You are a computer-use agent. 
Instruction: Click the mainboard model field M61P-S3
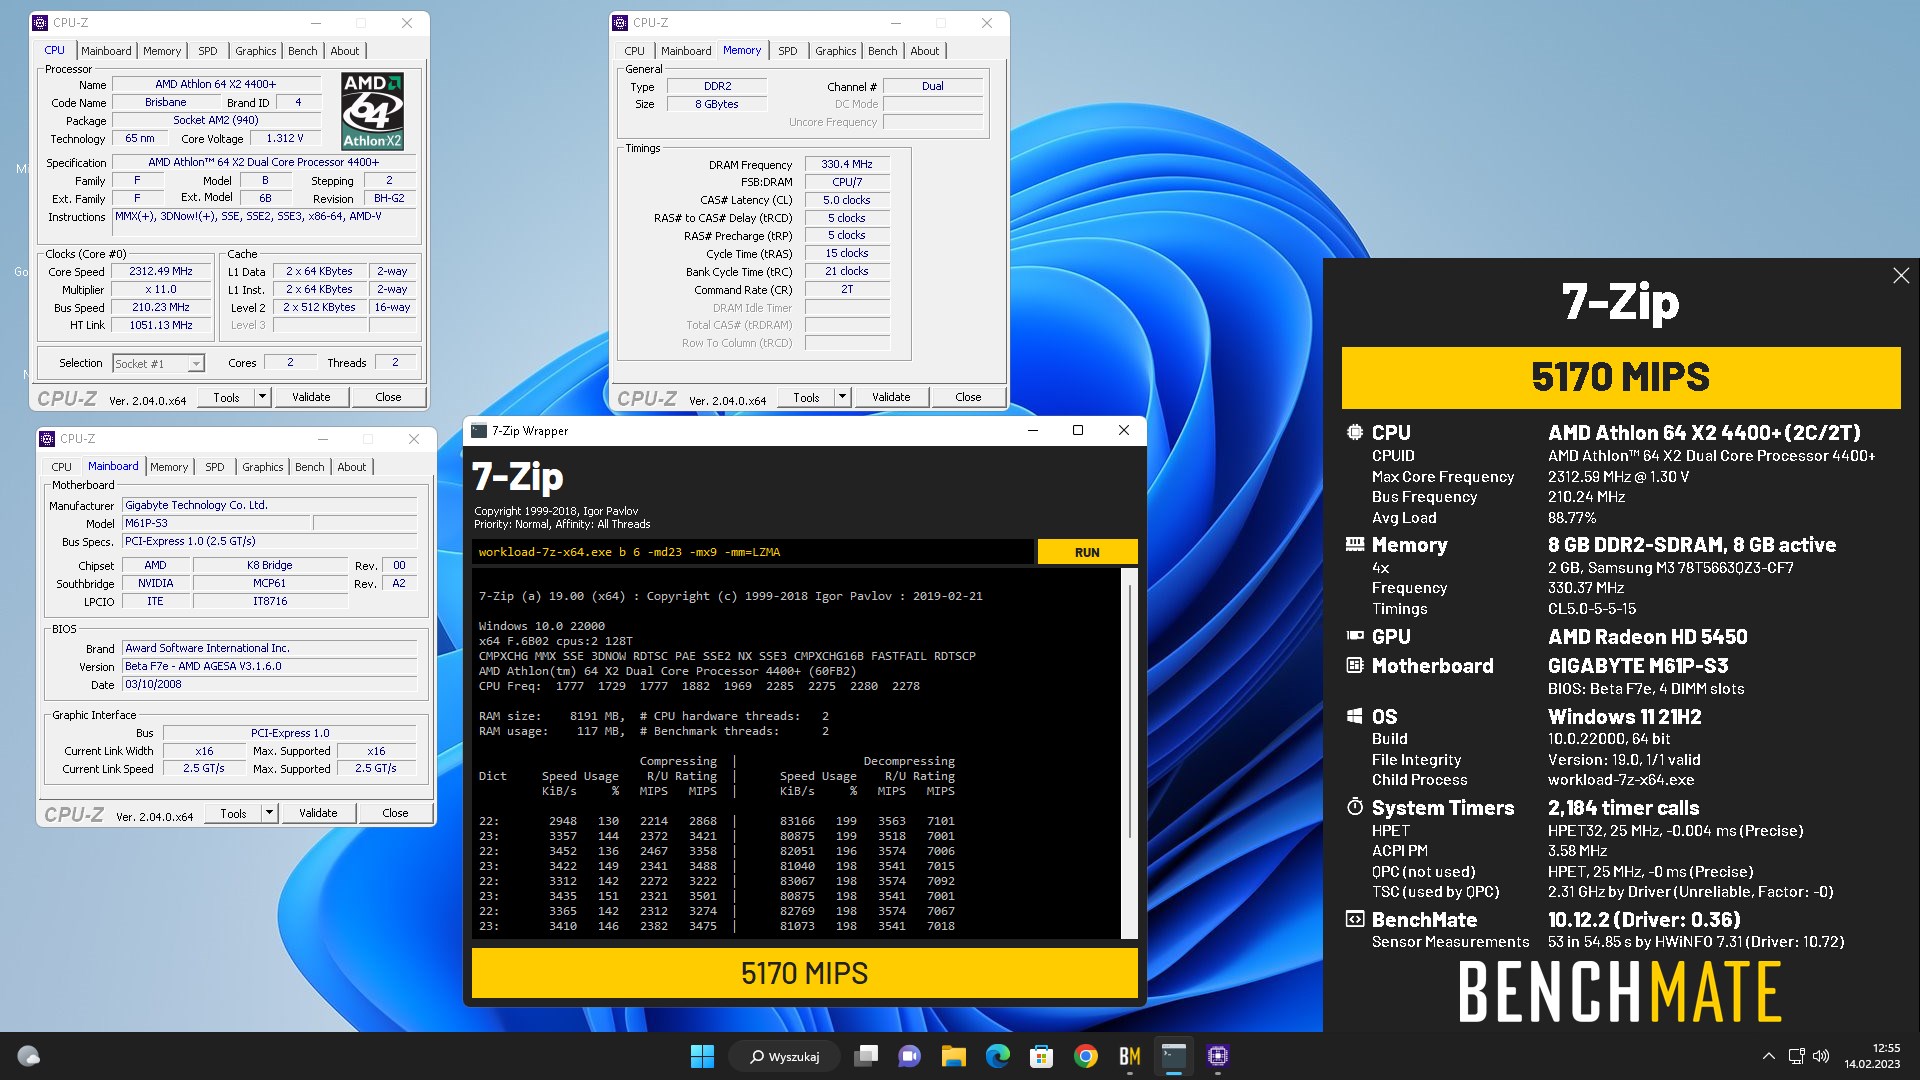pos(216,523)
